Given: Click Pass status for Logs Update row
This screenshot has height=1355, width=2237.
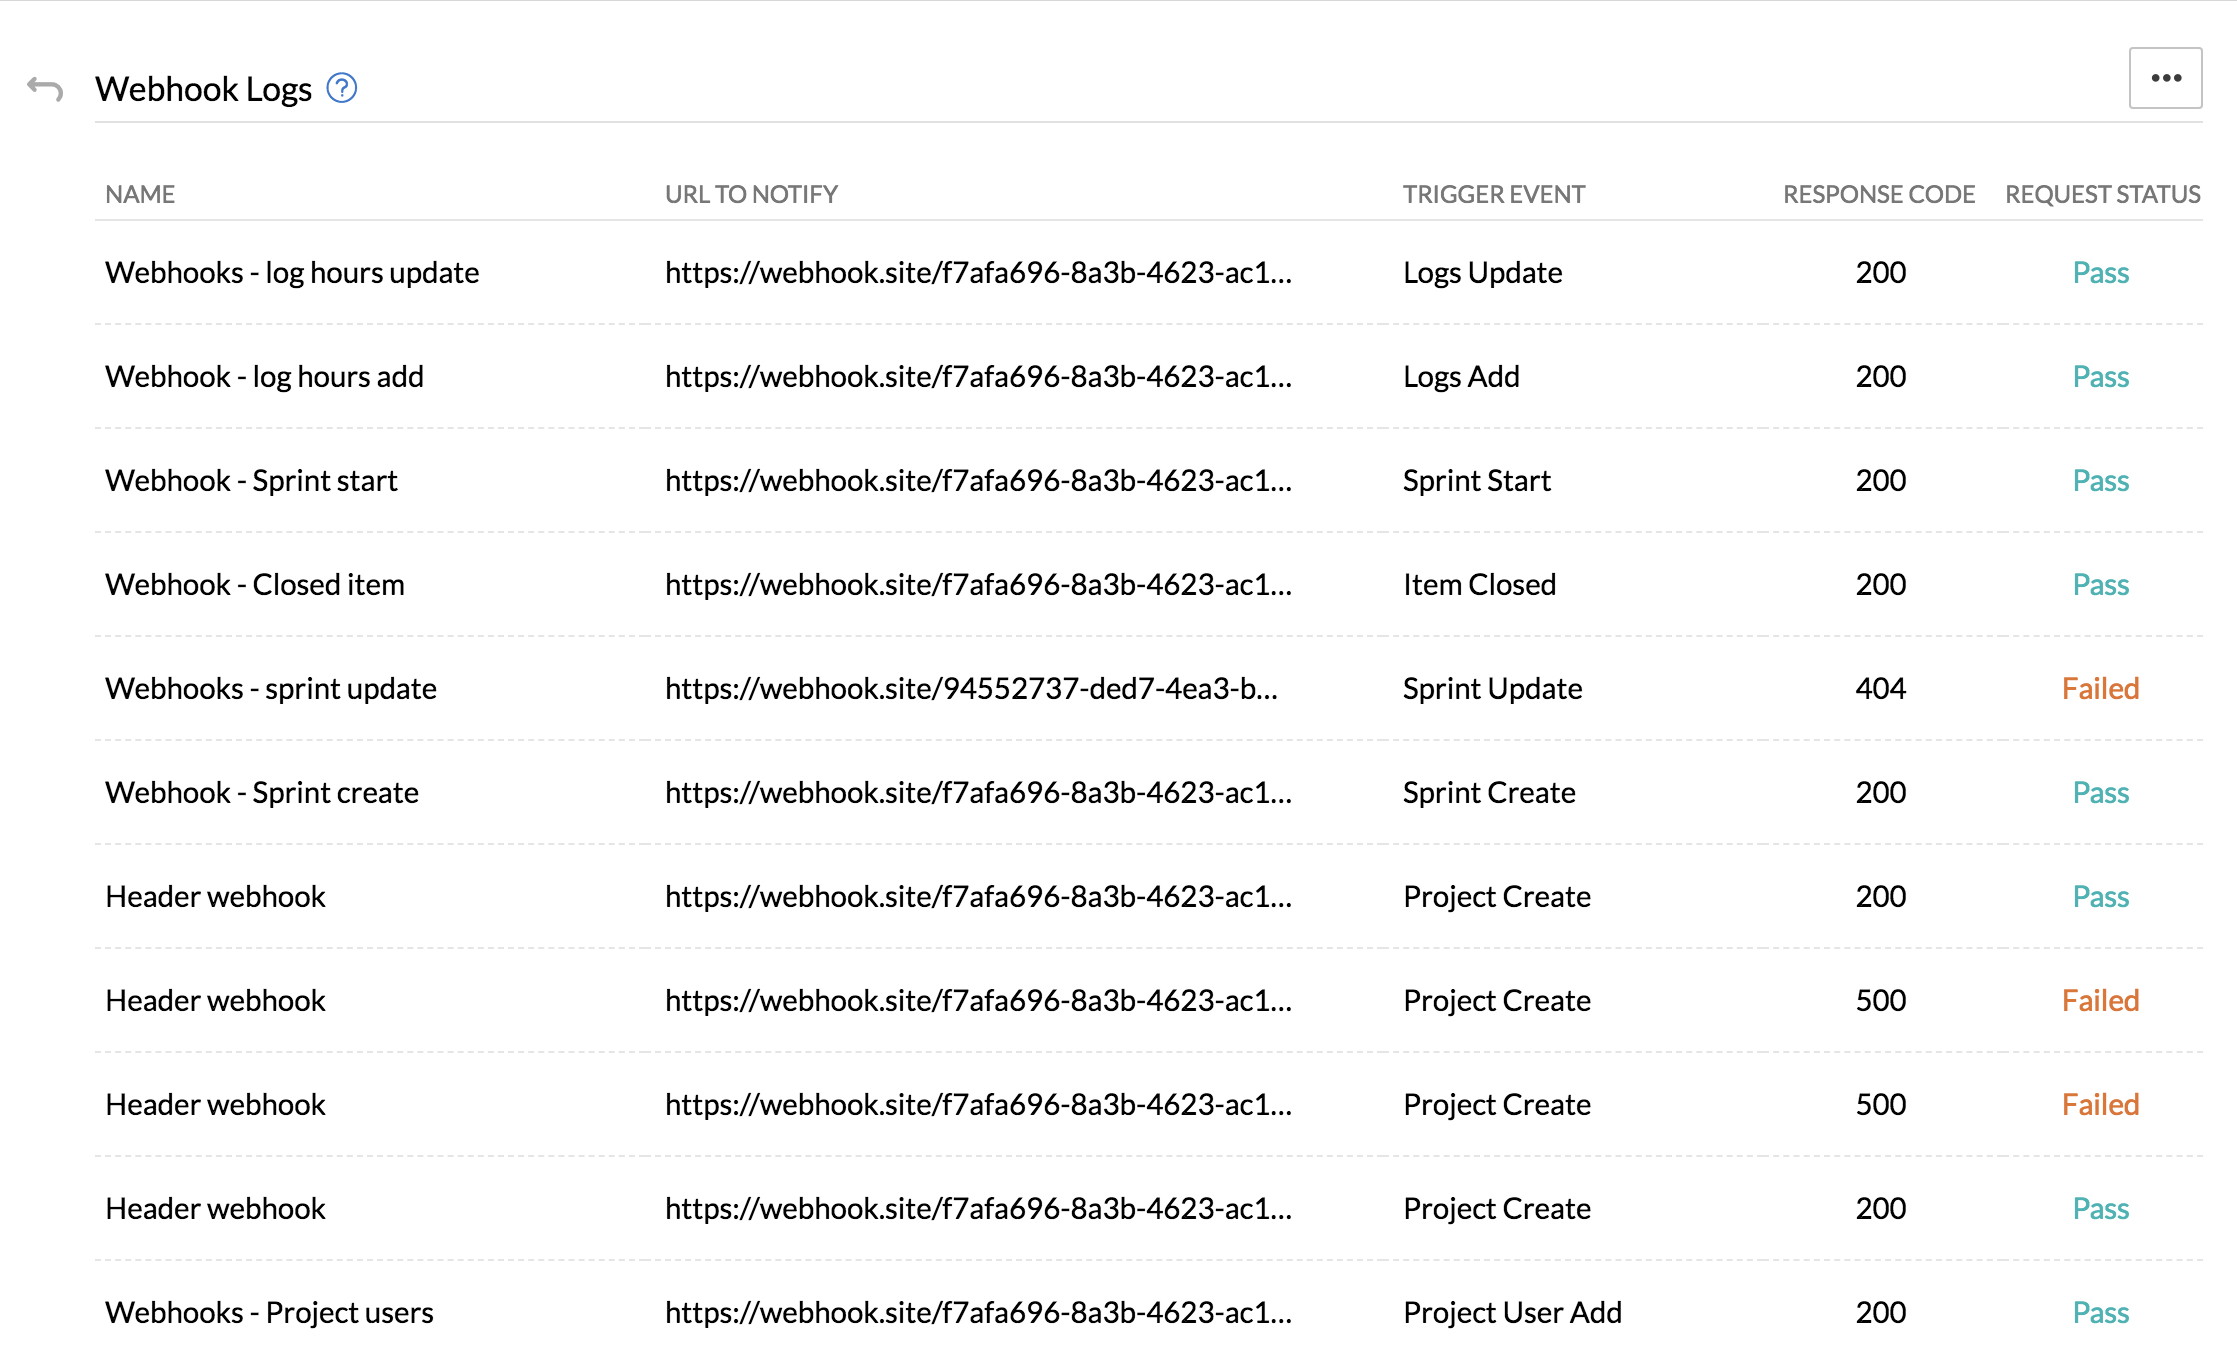Looking at the screenshot, I should point(2100,273).
